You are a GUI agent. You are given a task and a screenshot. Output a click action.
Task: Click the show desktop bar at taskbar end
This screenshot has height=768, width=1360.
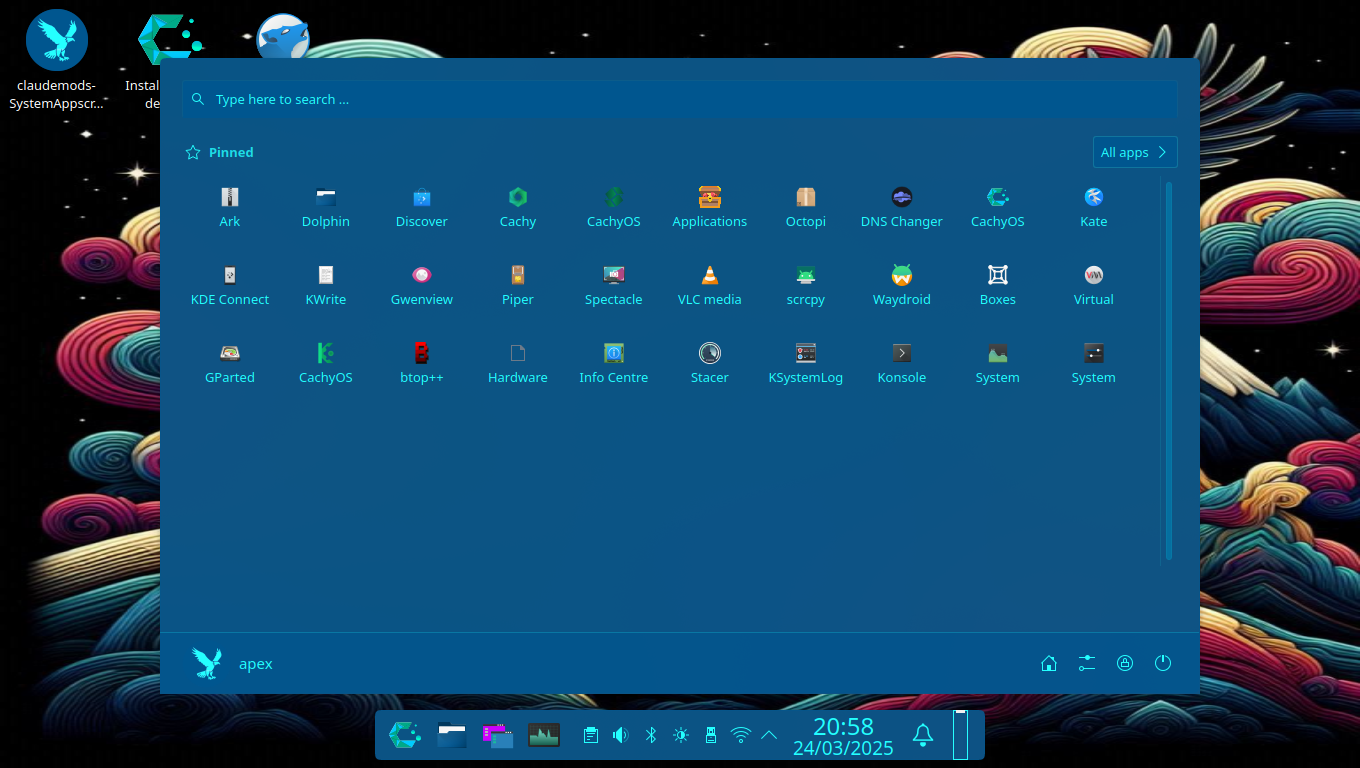960,735
